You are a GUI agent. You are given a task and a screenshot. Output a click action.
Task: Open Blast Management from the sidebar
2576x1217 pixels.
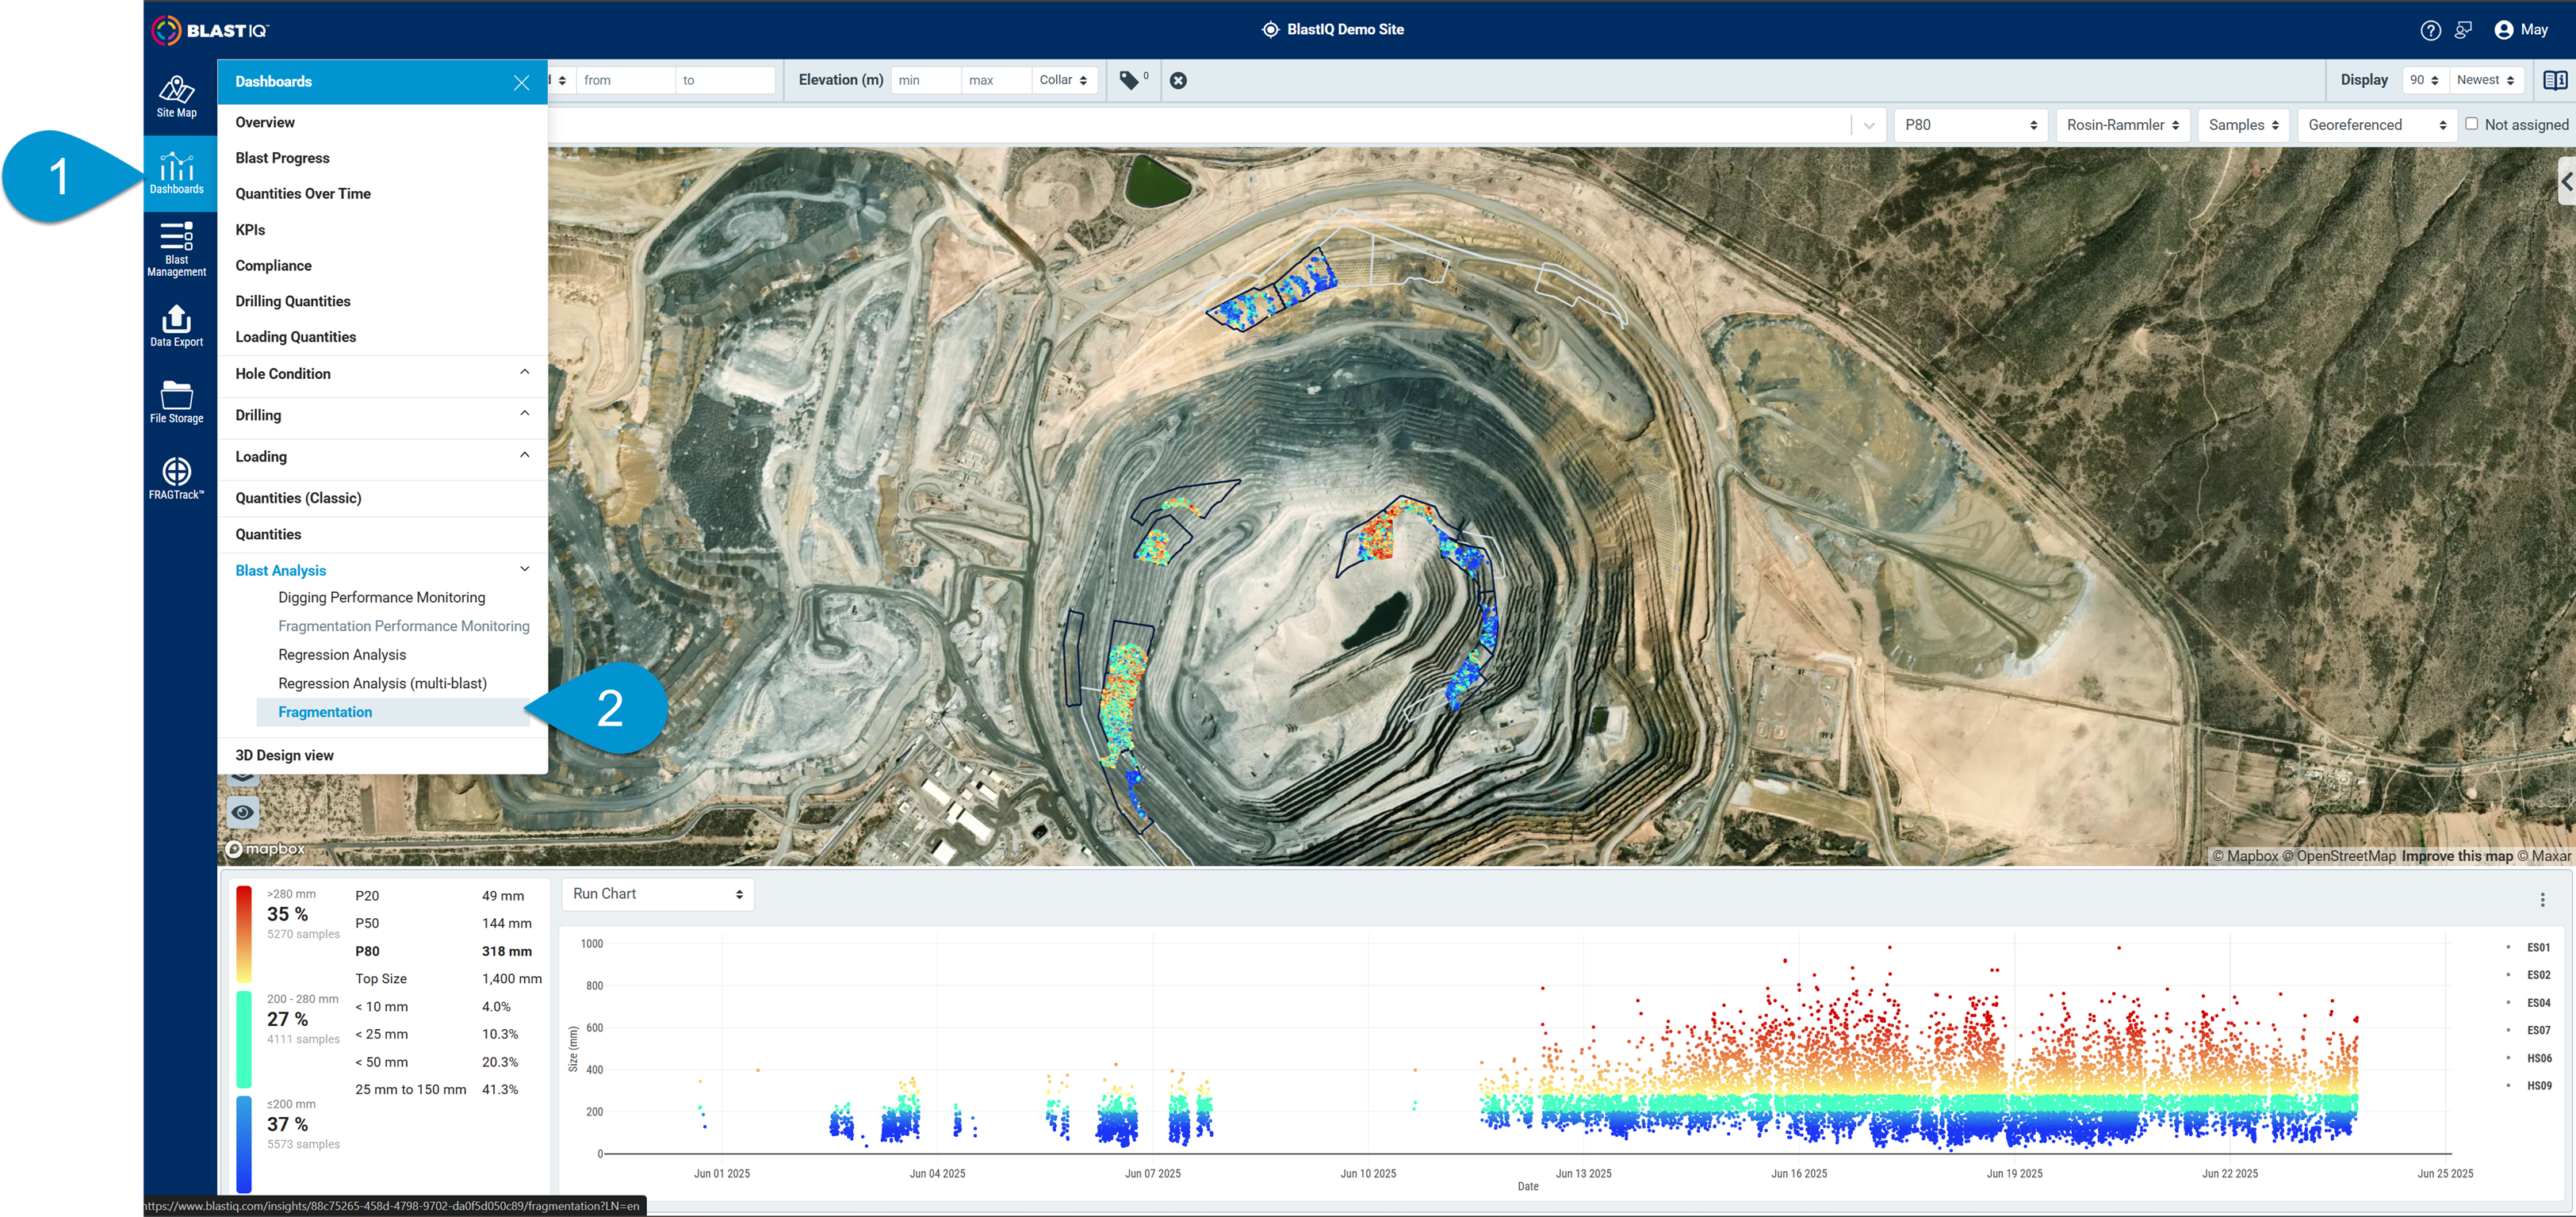tap(177, 249)
